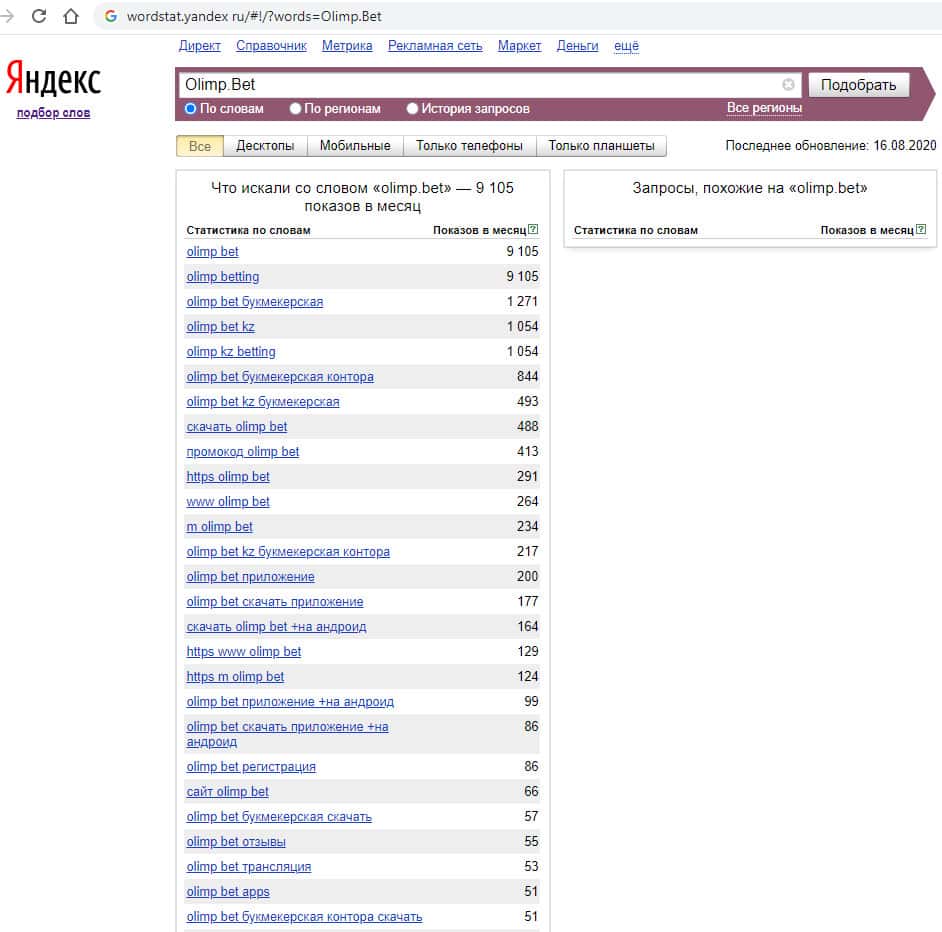This screenshot has width=942, height=932.
Task: Switch to Только телефоны tab
Action: tap(469, 146)
